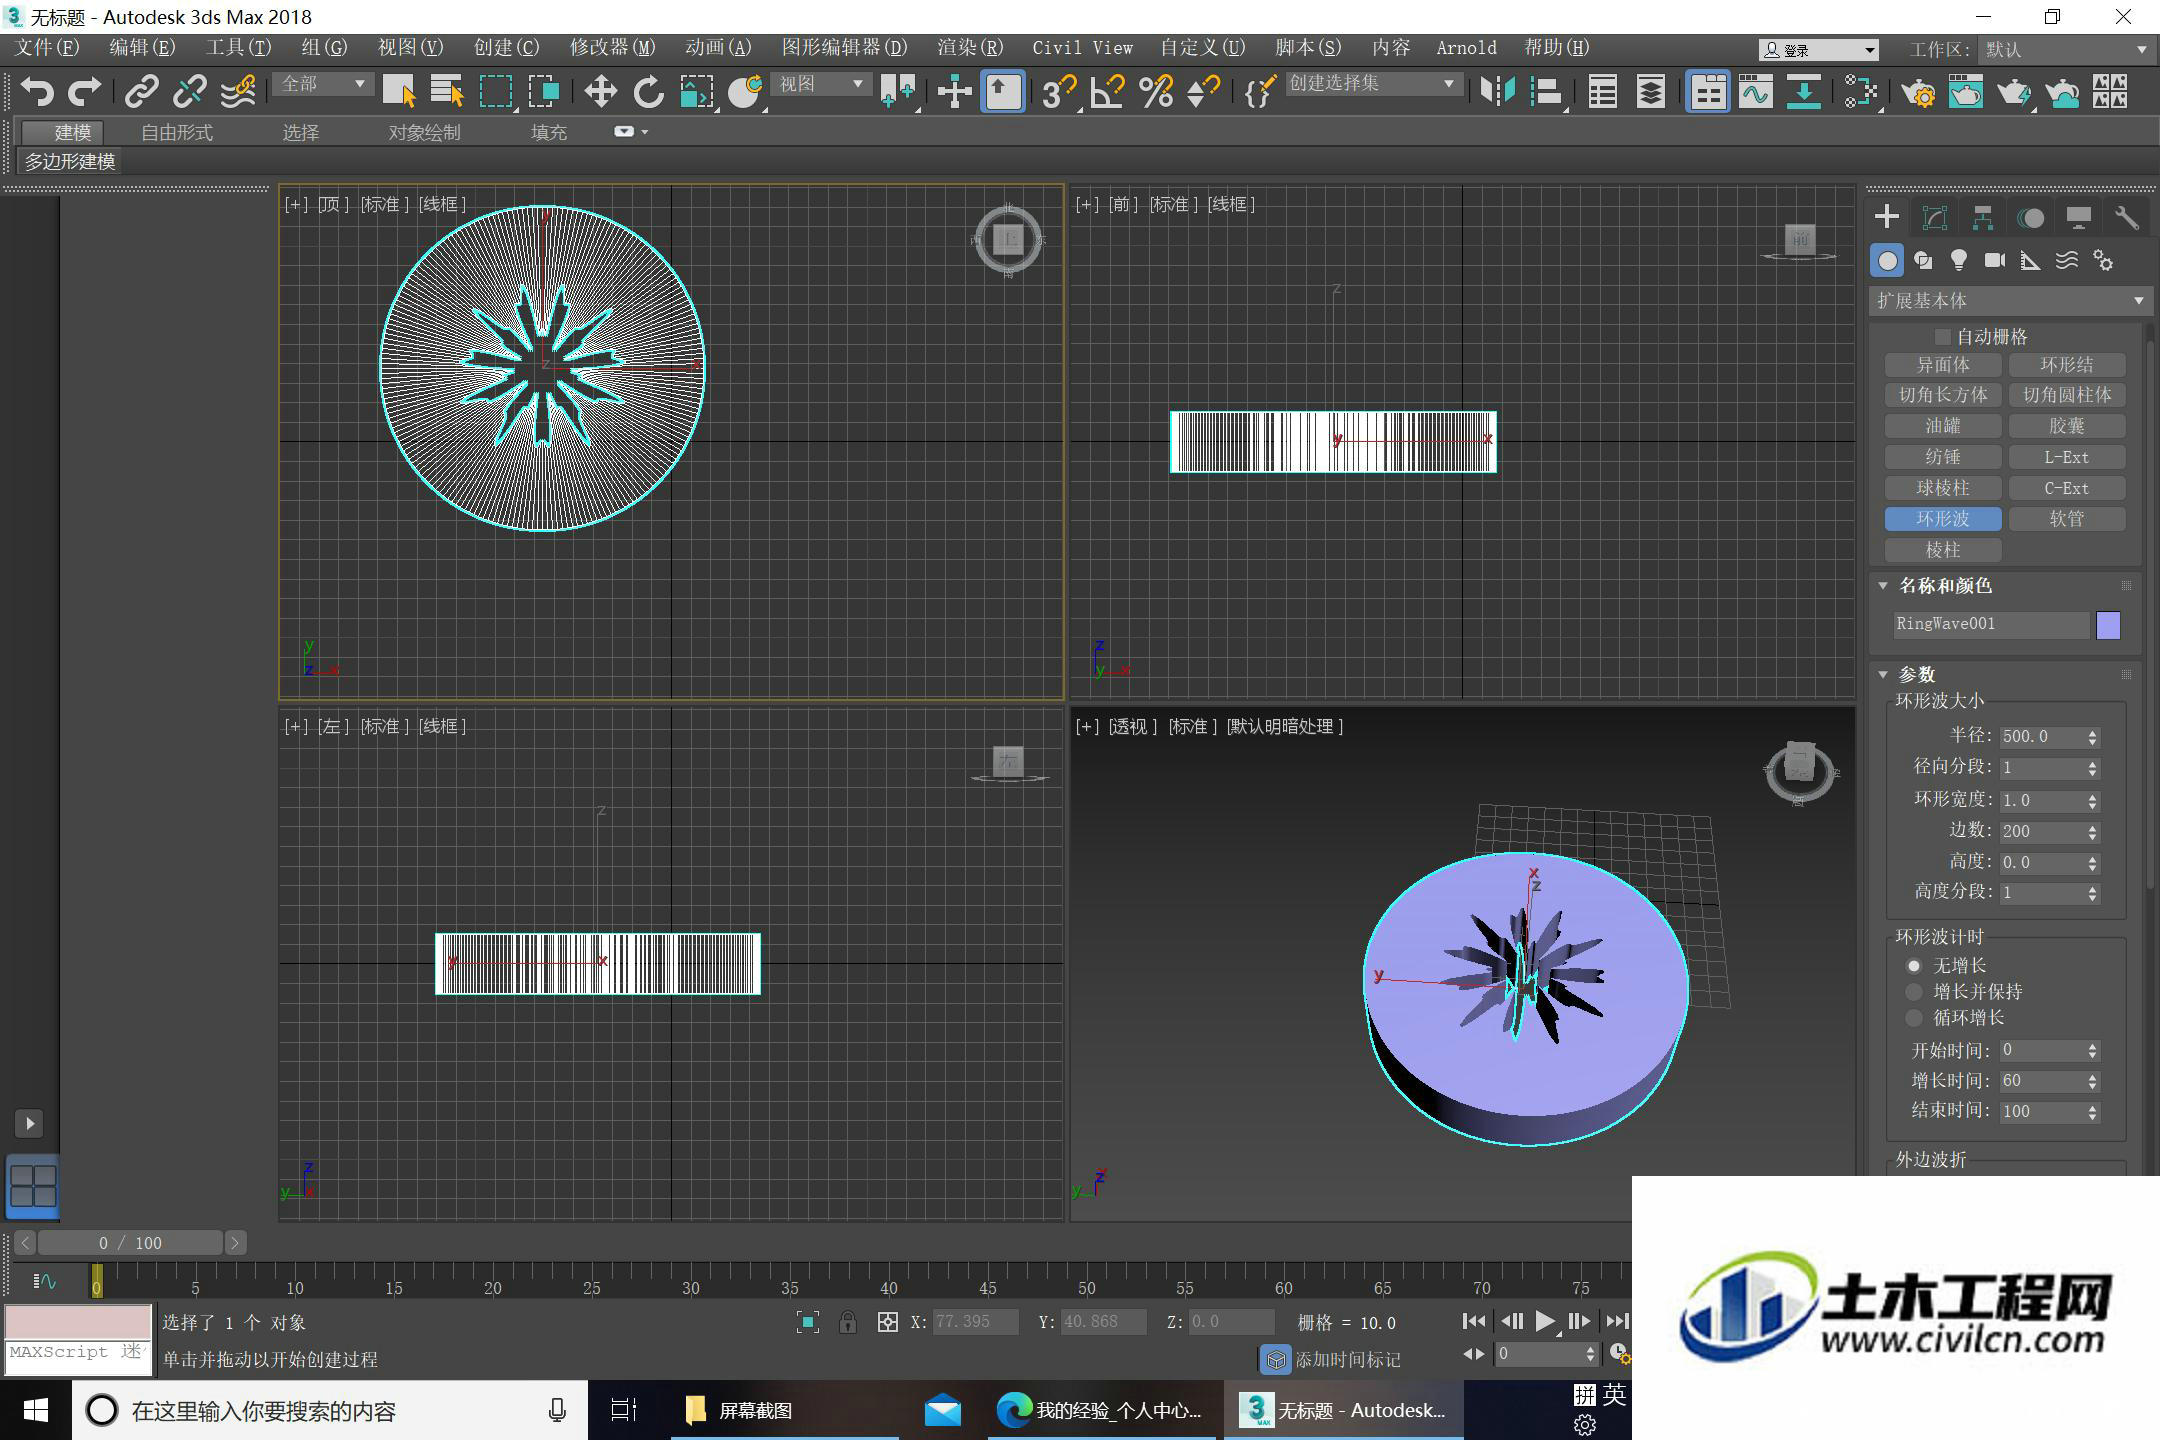Toggle the selection lock padlock
Viewport: 2160px width, 1440px height.
(847, 1322)
